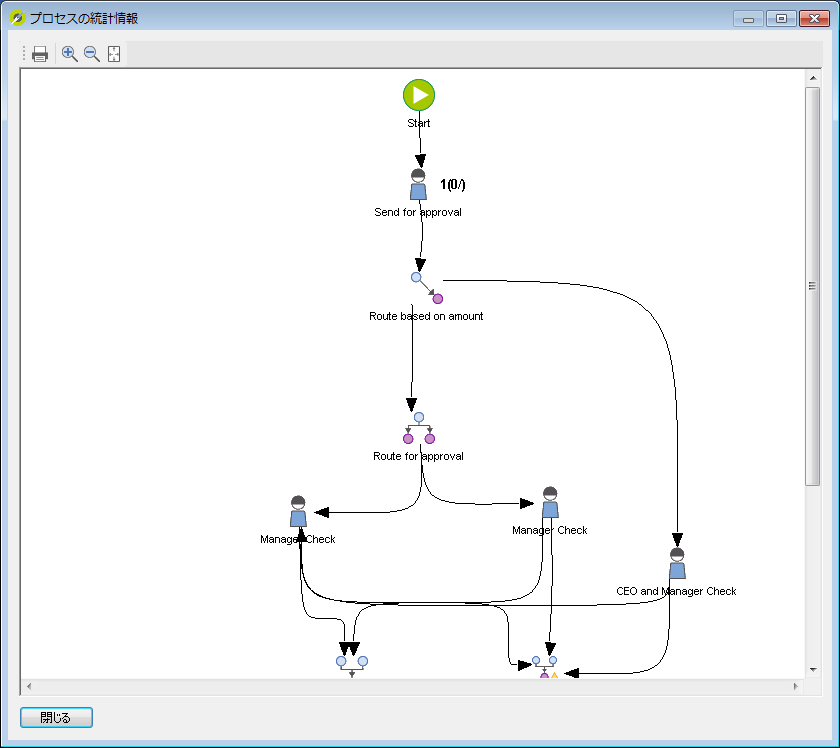Click the CEO and Manager Check label
The height and width of the screenshot is (748, 840).
coord(676,591)
